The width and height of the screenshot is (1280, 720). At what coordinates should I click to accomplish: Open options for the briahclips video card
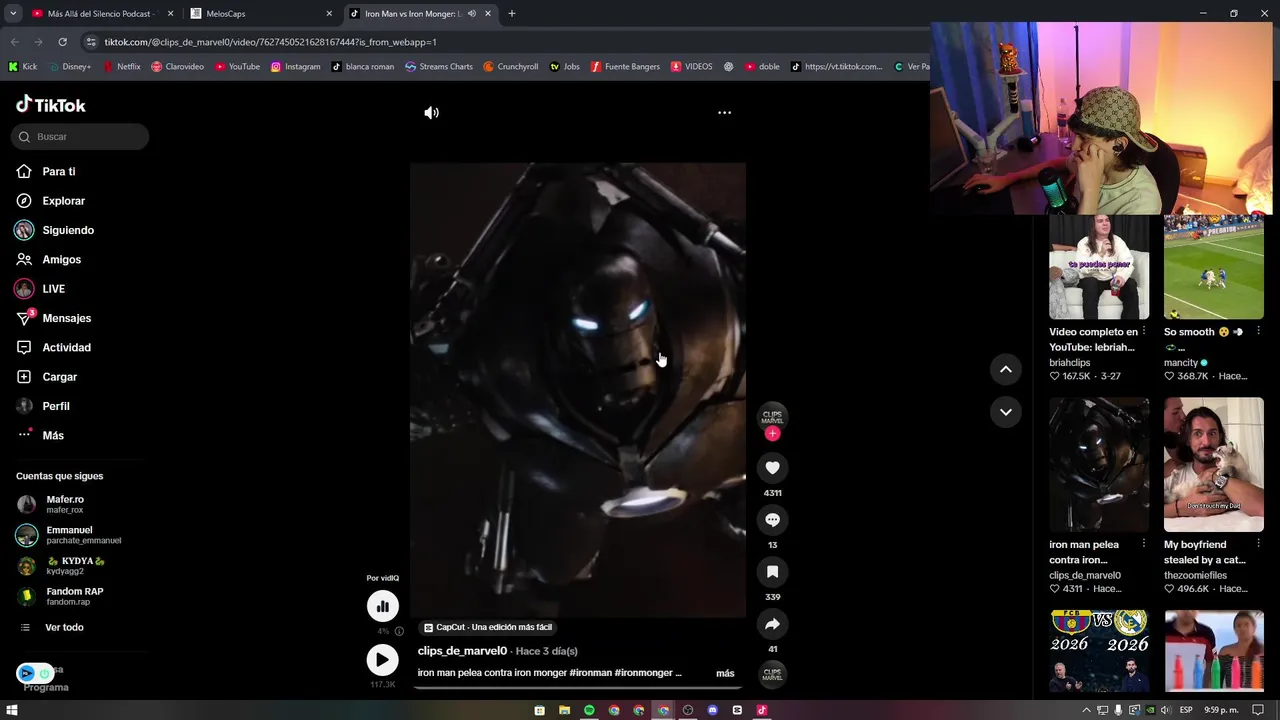[x=1143, y=331]
